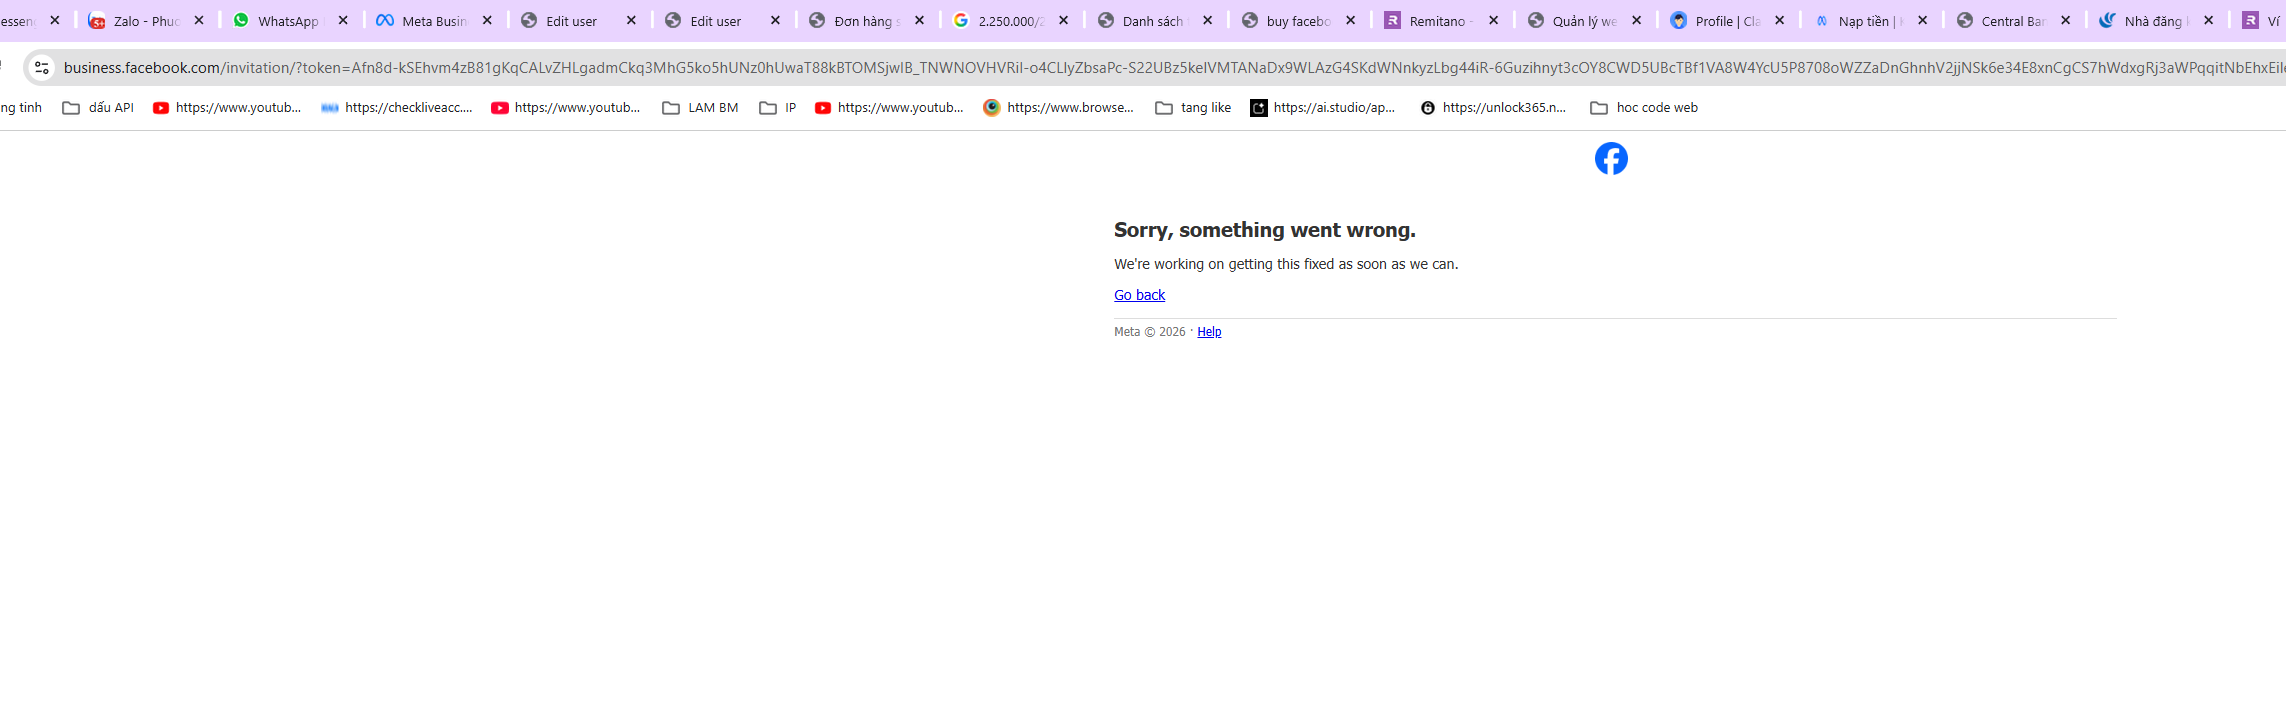2286x712 pixels.
Task: Click the site information icon in address bar
Action: tap(41, 67)
